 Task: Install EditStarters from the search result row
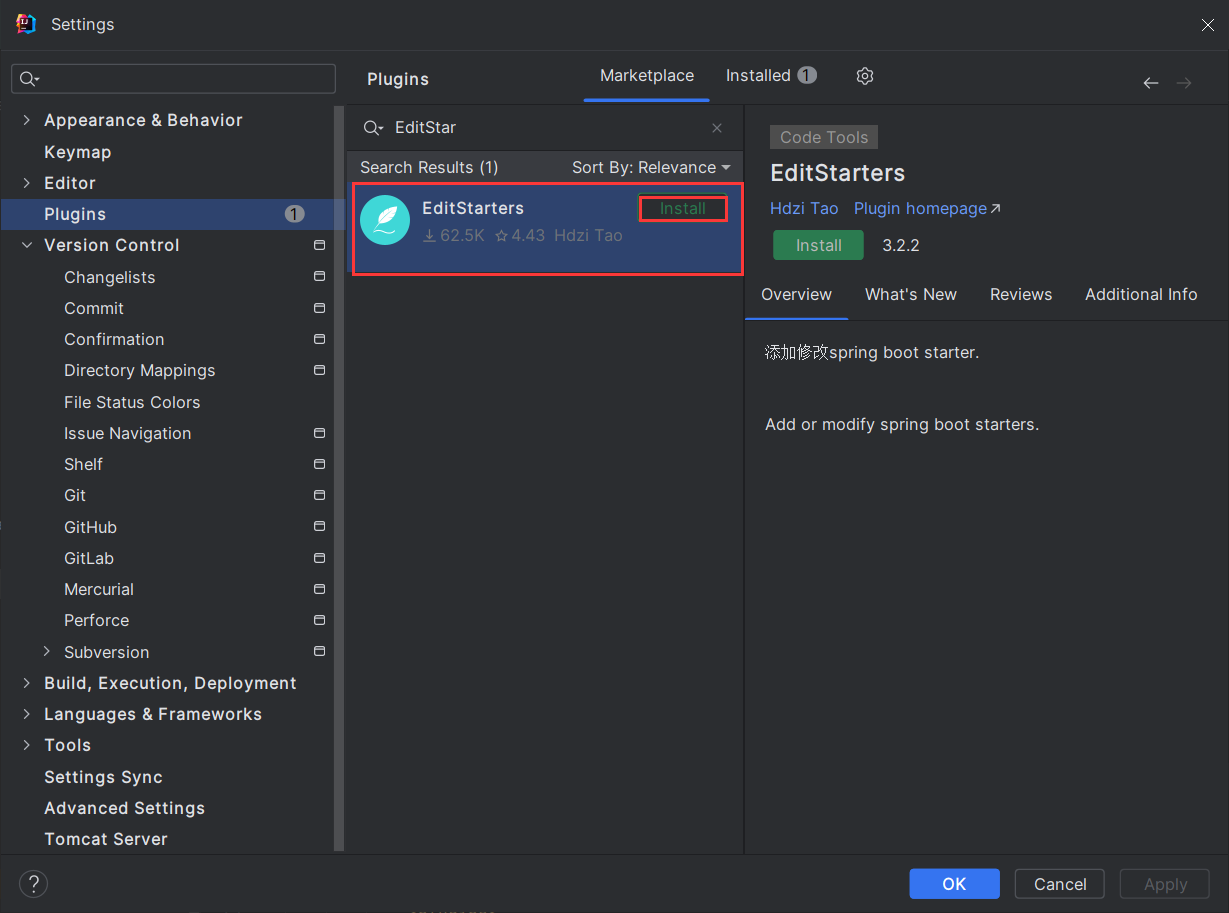683,208
